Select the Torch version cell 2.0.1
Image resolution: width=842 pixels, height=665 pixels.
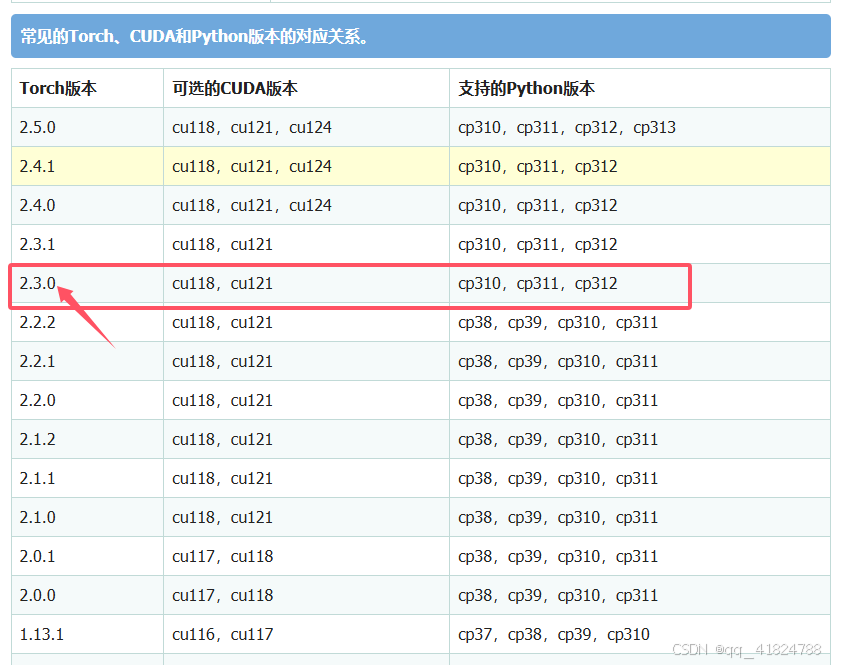pos(88,556)
